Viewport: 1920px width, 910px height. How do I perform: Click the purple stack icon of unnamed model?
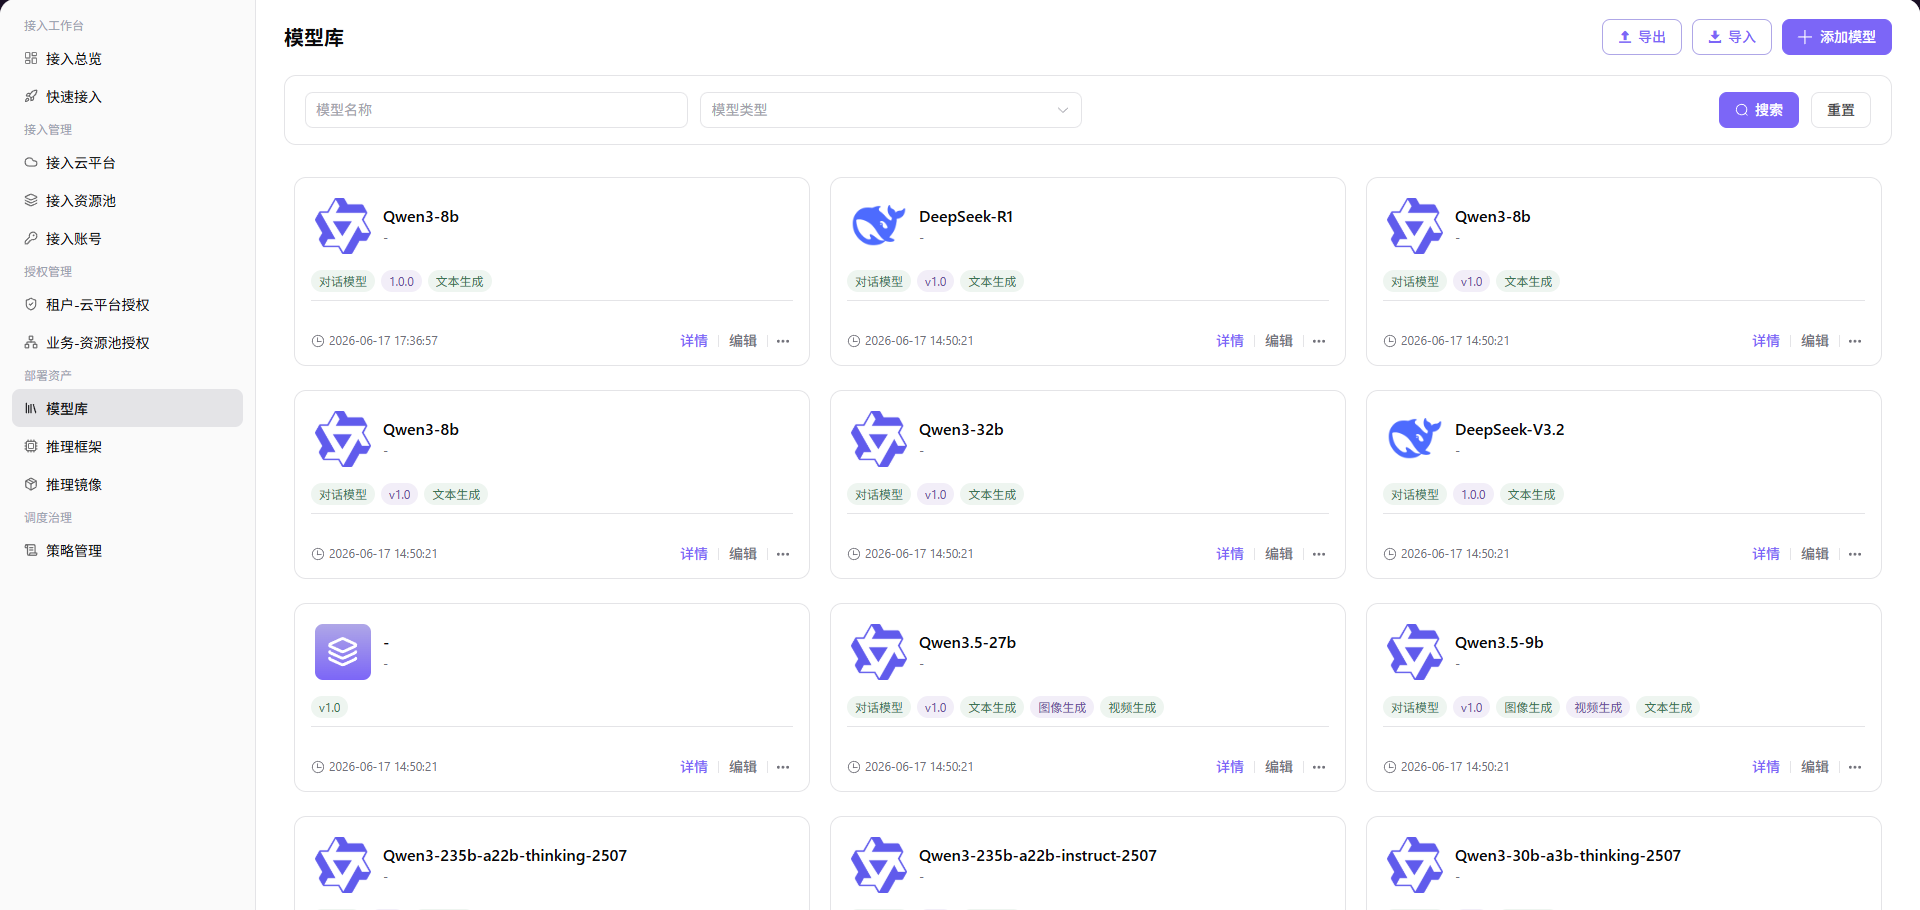(343, 652)
